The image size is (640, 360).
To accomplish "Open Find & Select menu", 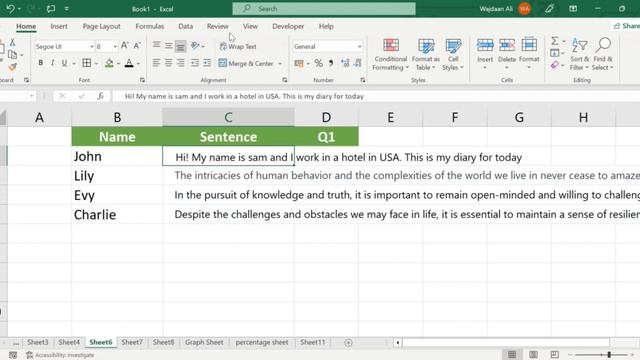I will click(603, 54).
